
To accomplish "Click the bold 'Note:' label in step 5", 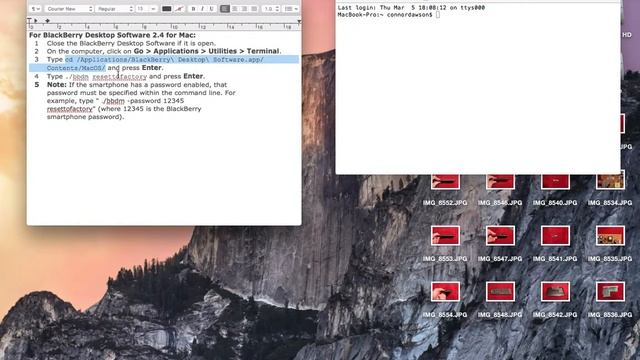I will (57, 84).
